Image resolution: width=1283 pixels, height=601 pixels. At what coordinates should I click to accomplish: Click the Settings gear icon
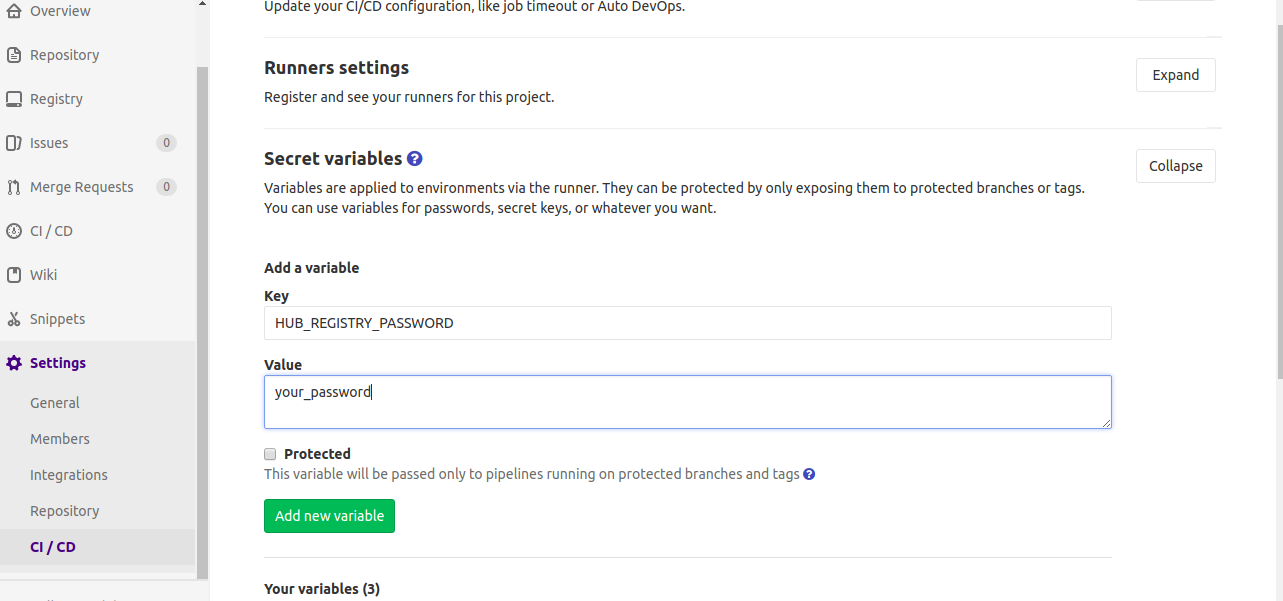coord(14,363)
